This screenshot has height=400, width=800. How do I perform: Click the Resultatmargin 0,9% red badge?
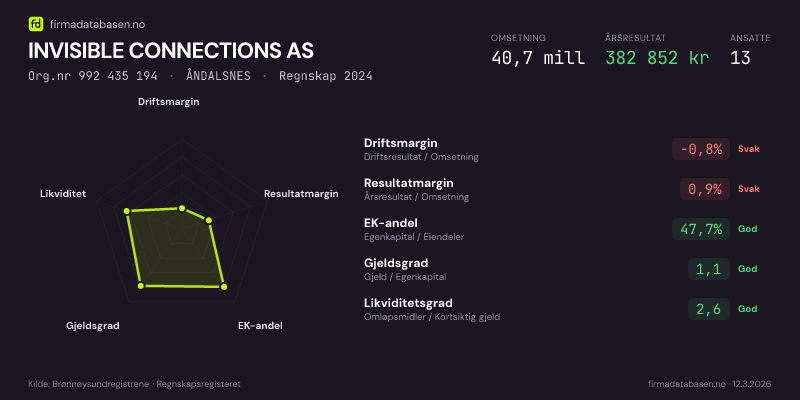pyautogui.click(x=704, y=188)
